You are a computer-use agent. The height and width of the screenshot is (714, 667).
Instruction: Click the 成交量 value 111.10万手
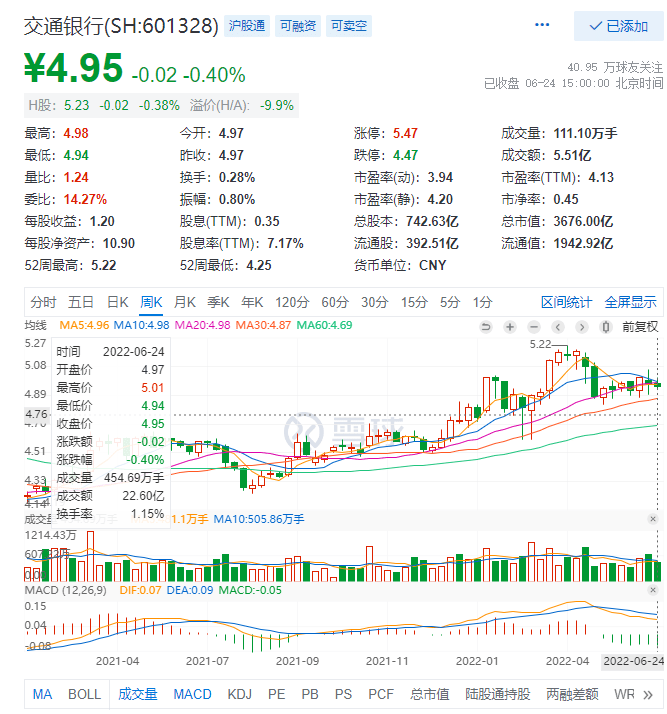(x=585, y=133)
